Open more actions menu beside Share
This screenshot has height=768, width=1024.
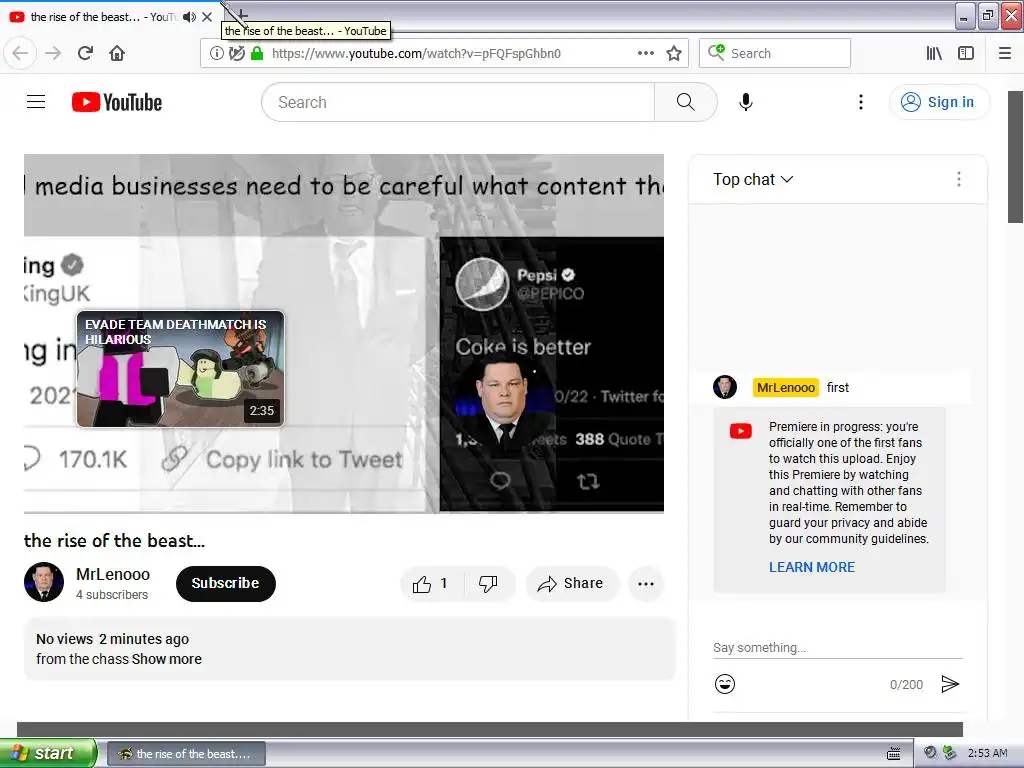[646, 584]
